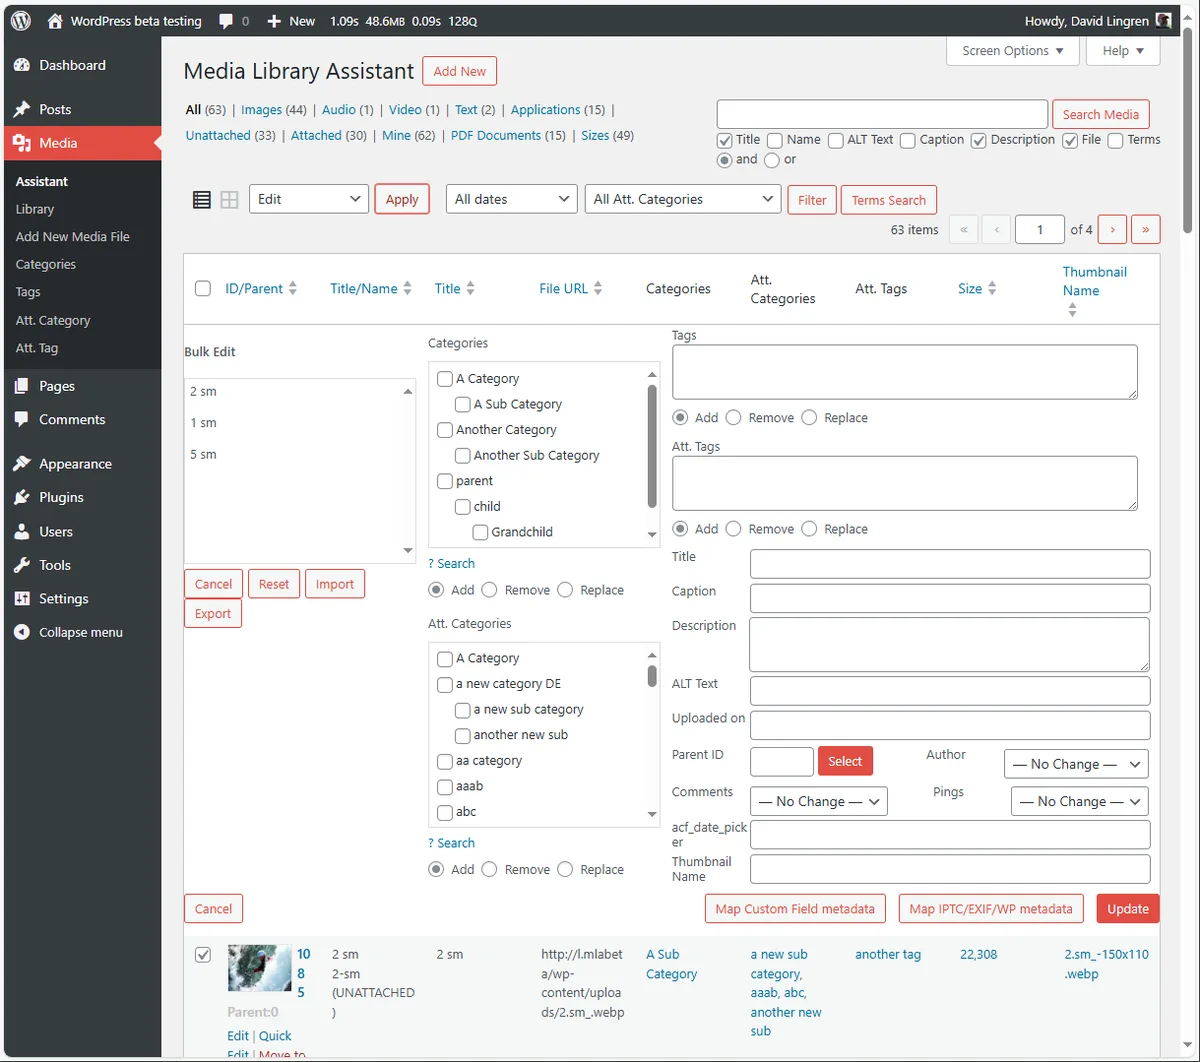Click the Media sidebar icon
This screenshot has width=1200, height=1062.
[22, 143]
